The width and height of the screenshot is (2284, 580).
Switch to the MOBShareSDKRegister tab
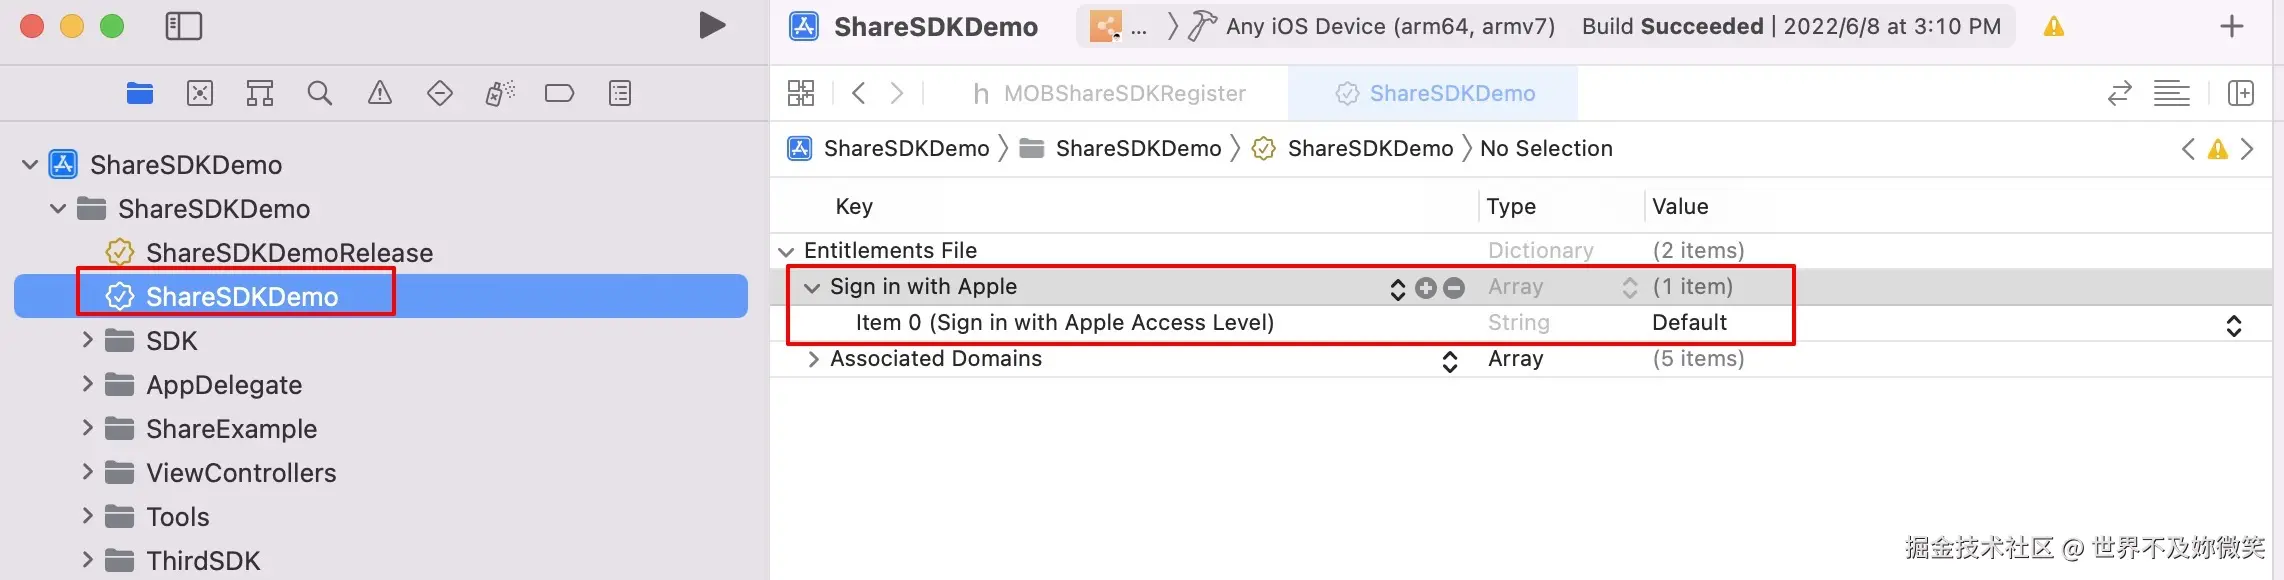click(1110, 94)
